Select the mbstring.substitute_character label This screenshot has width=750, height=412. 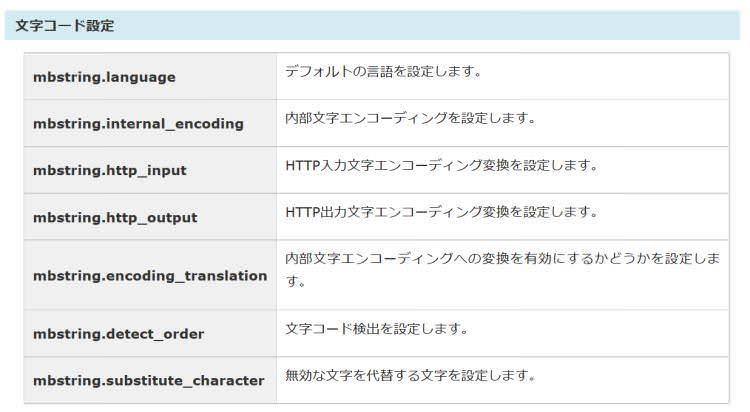[148, 380]
